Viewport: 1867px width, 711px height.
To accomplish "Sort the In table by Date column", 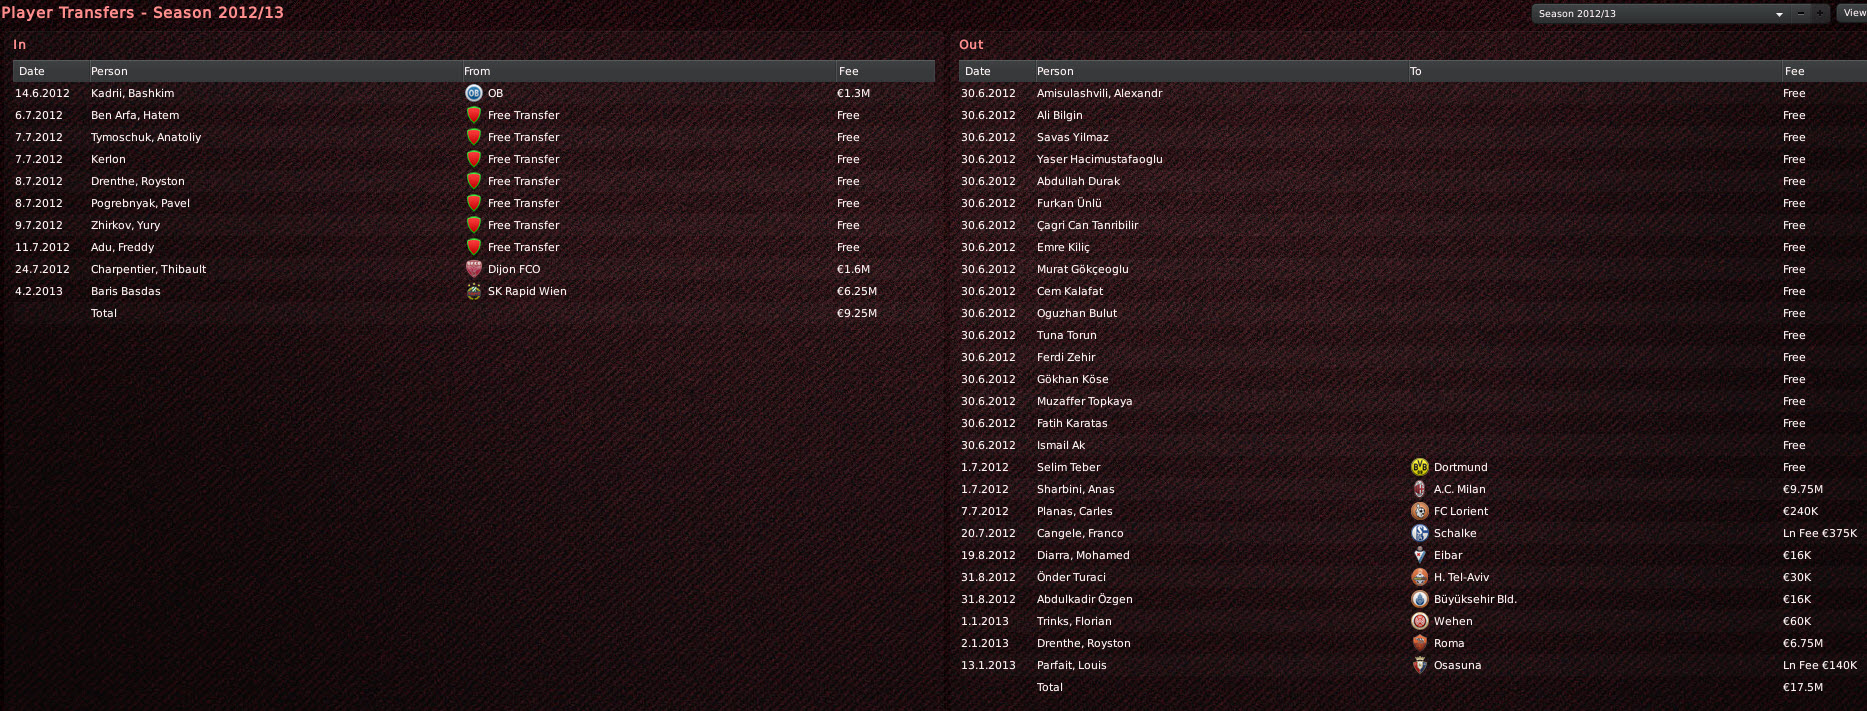I will tap(50, 71).
